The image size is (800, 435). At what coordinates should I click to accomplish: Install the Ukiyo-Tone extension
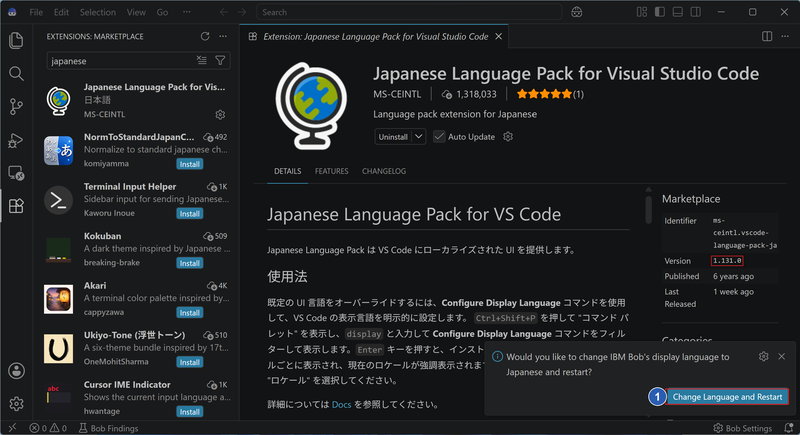pyautogui.click(x=190, y=362)
